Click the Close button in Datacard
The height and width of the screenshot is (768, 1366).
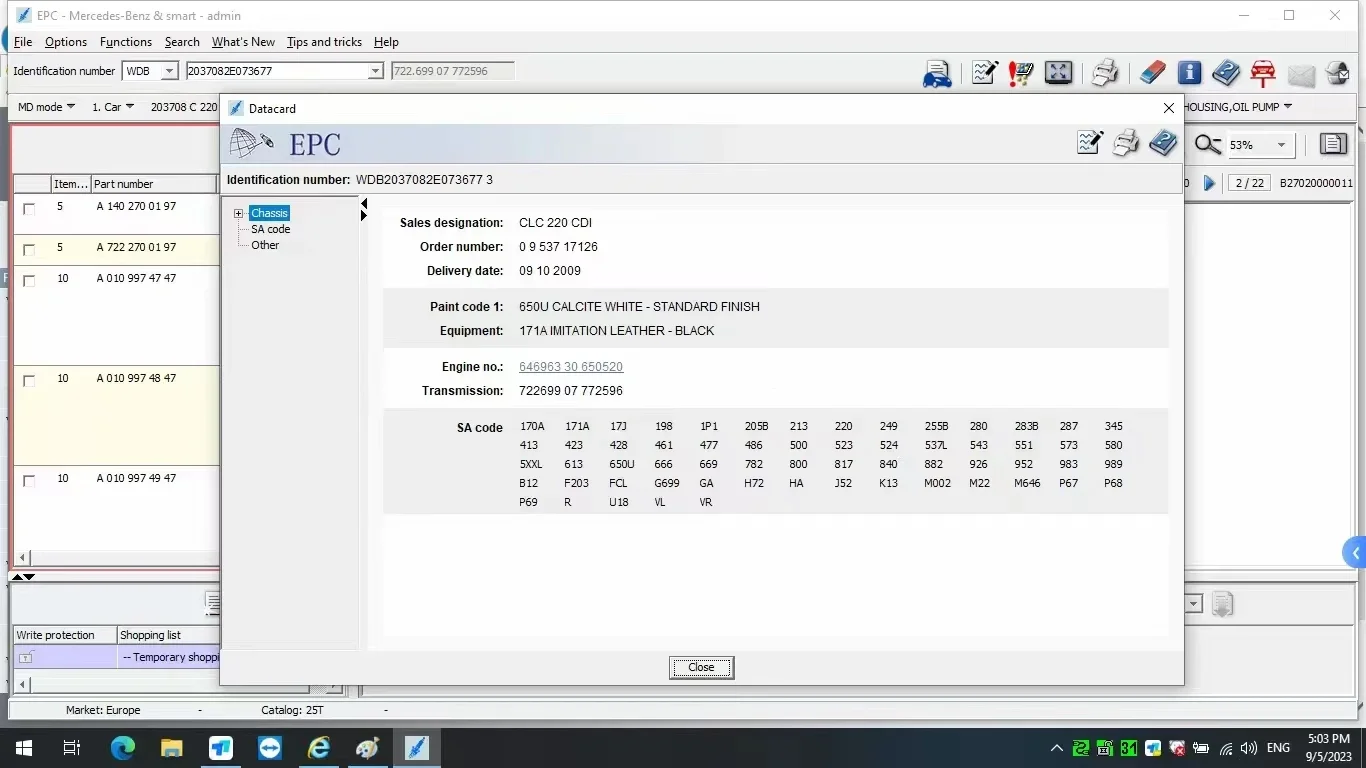pos(701,667)
